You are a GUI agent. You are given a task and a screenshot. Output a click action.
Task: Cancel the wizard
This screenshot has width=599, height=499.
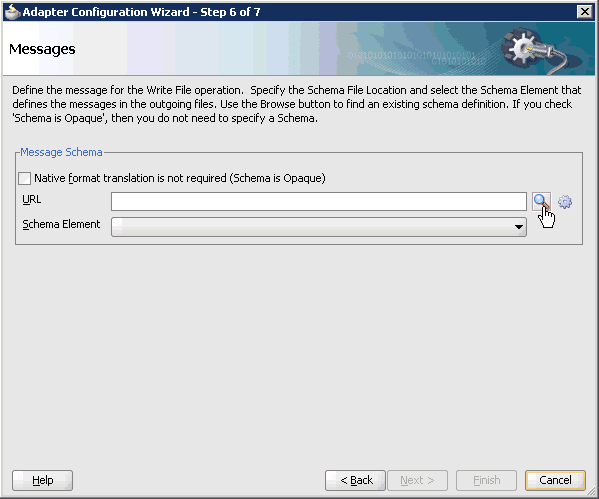click(x=555, y=480)
